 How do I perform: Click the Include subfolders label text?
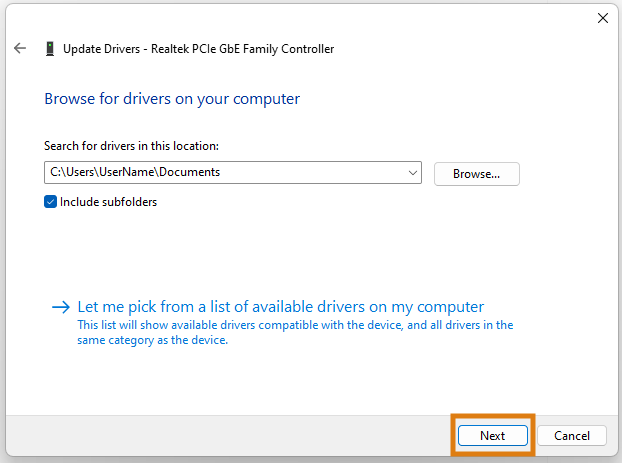coord(108,202)
